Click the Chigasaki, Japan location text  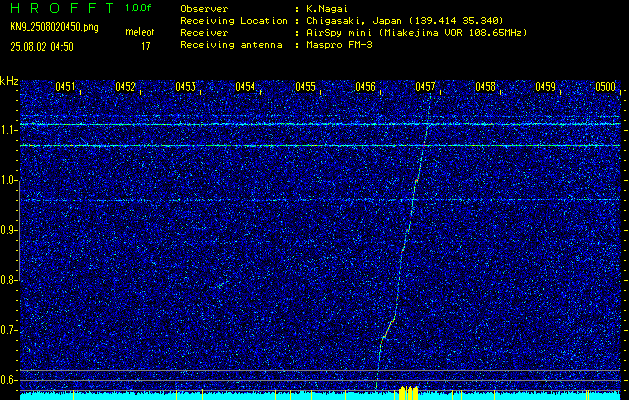click(x=405, y=21)
